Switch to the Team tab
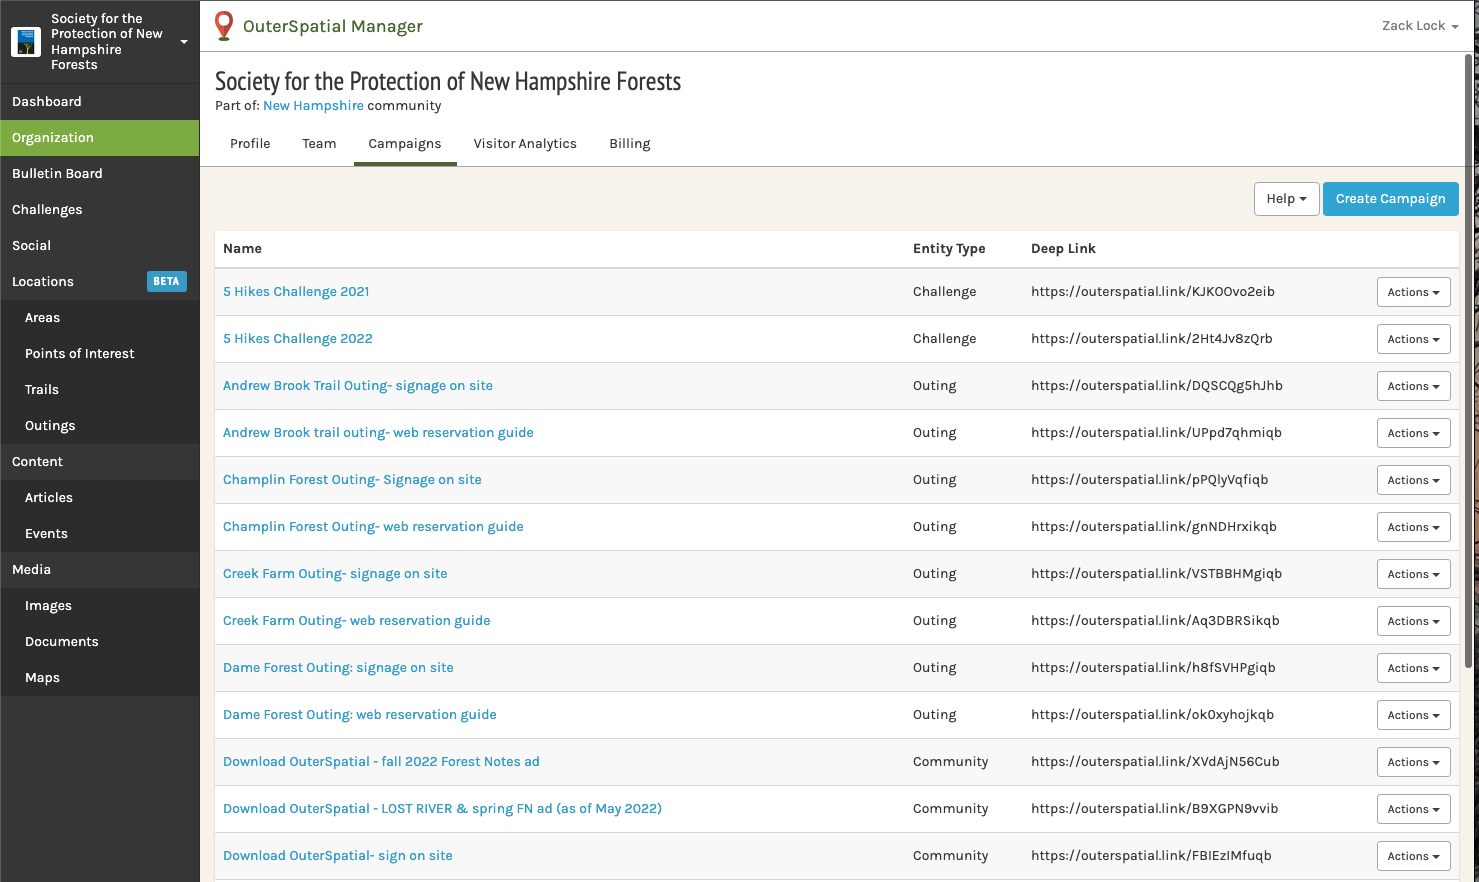Screen dimensions: 1479x882 click(319, 144)
